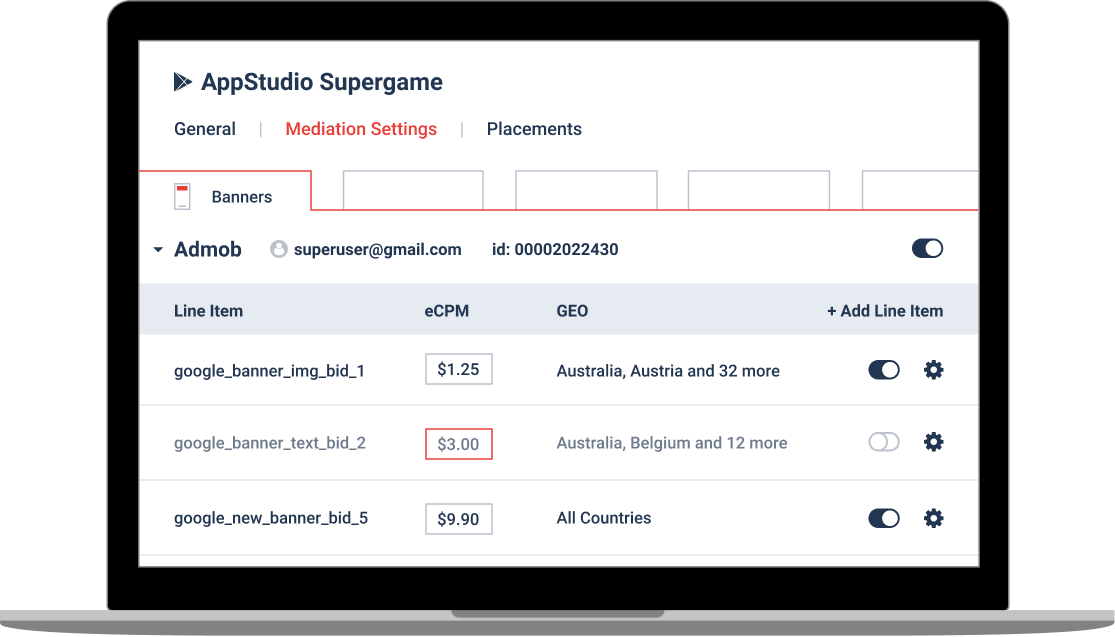Switch to the Placements tab
This screenshot has width=1115, height=637.
(534, 129)
